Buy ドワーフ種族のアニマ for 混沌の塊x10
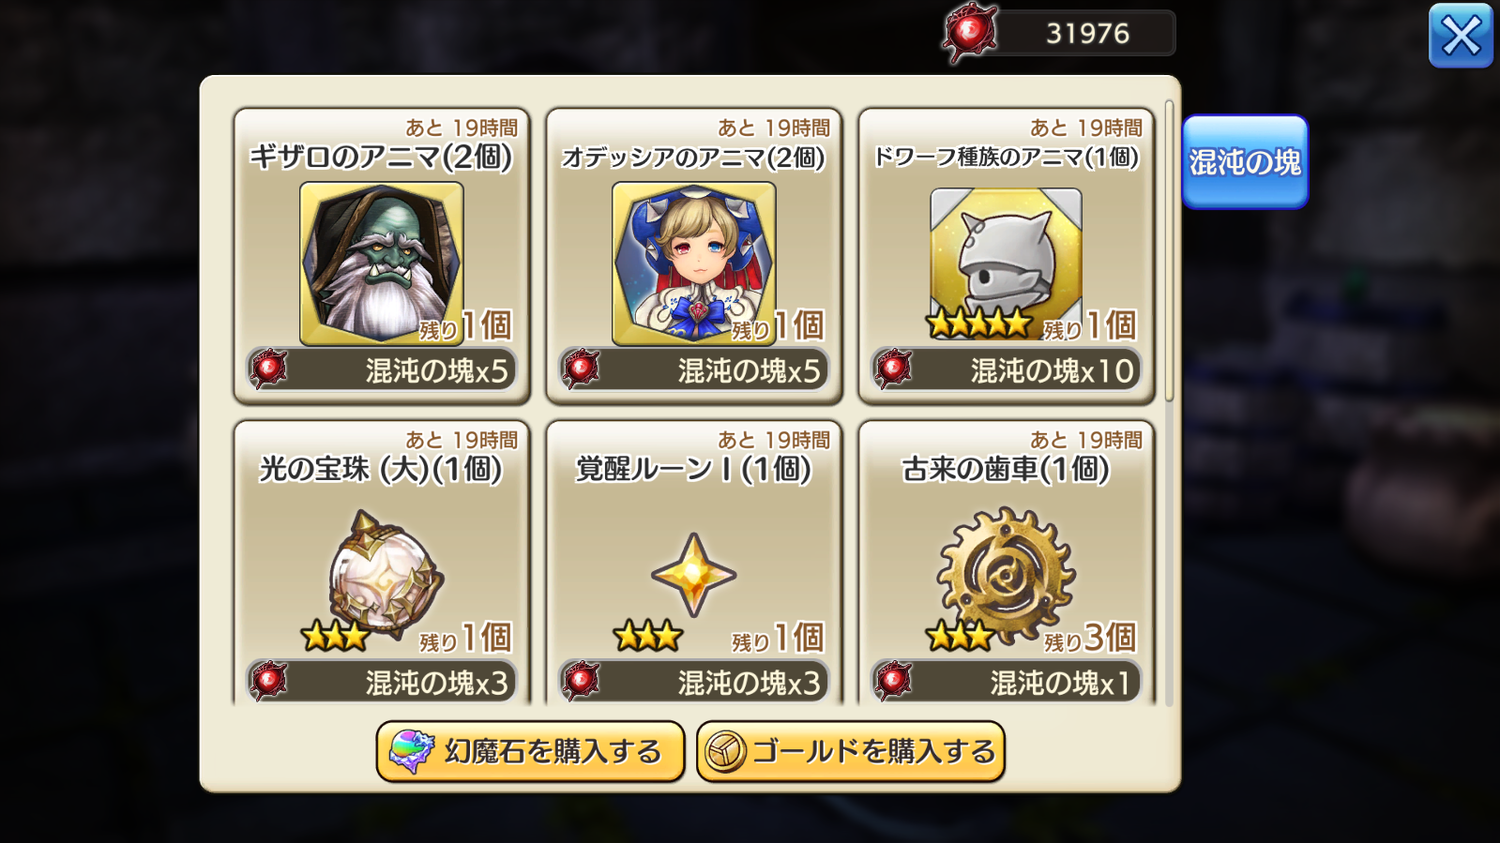This screenshot has width=1500, height=843. [1006, 370]
